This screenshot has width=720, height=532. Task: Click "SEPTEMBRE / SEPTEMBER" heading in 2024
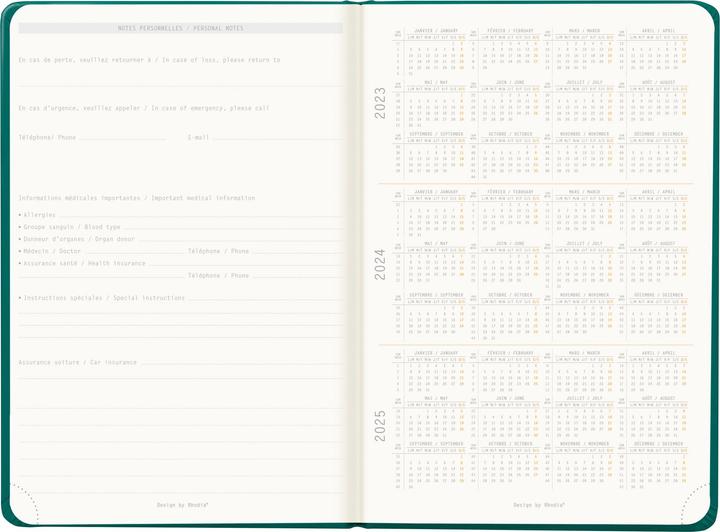[436, 295]
